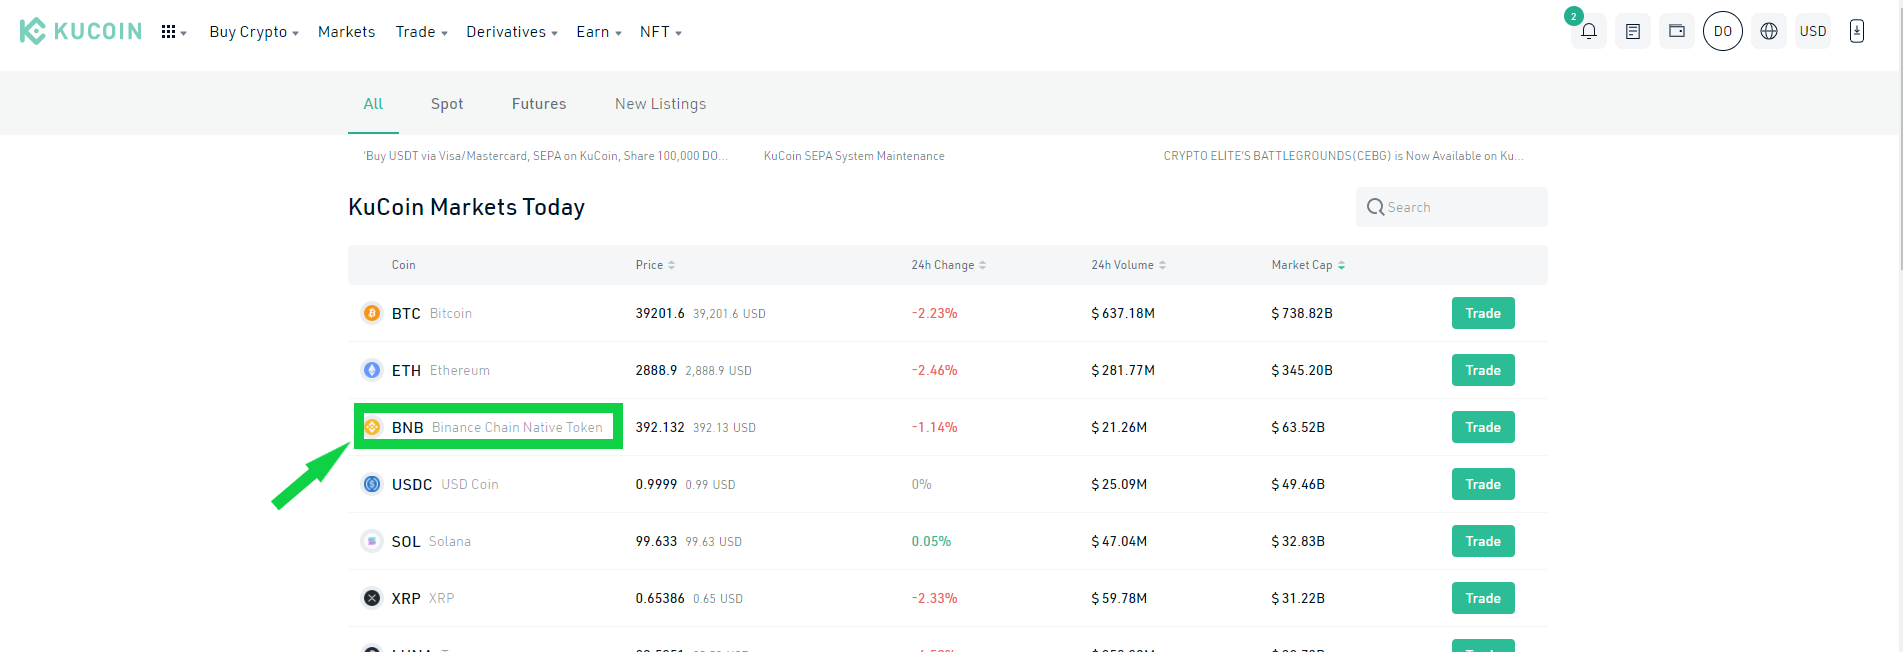Click the Solana coin icon
This screenshot has height=652, width=1903.
(x=372, y=541)
